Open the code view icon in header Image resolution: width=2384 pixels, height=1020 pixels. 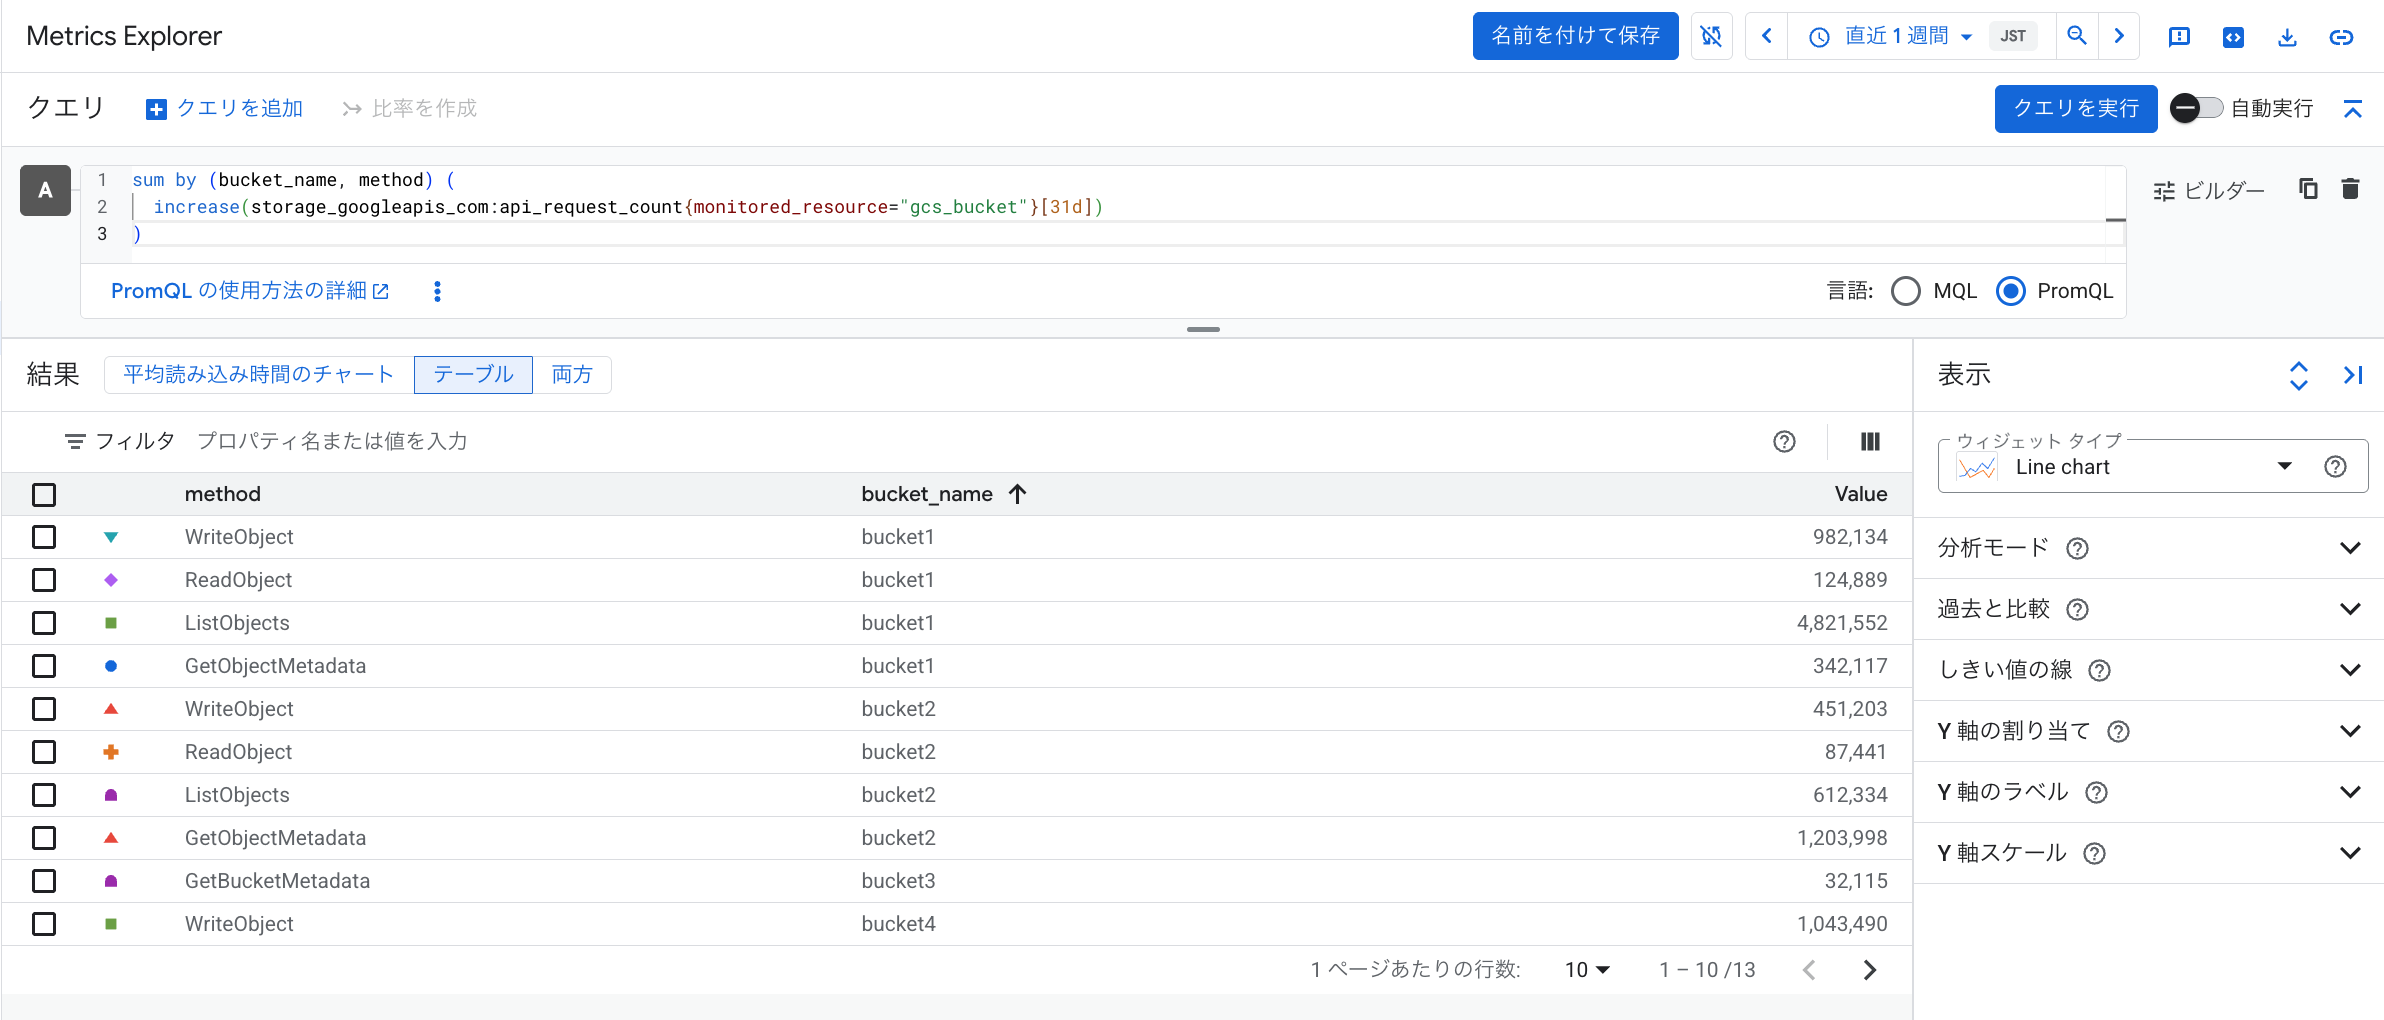coord(2233,37)
